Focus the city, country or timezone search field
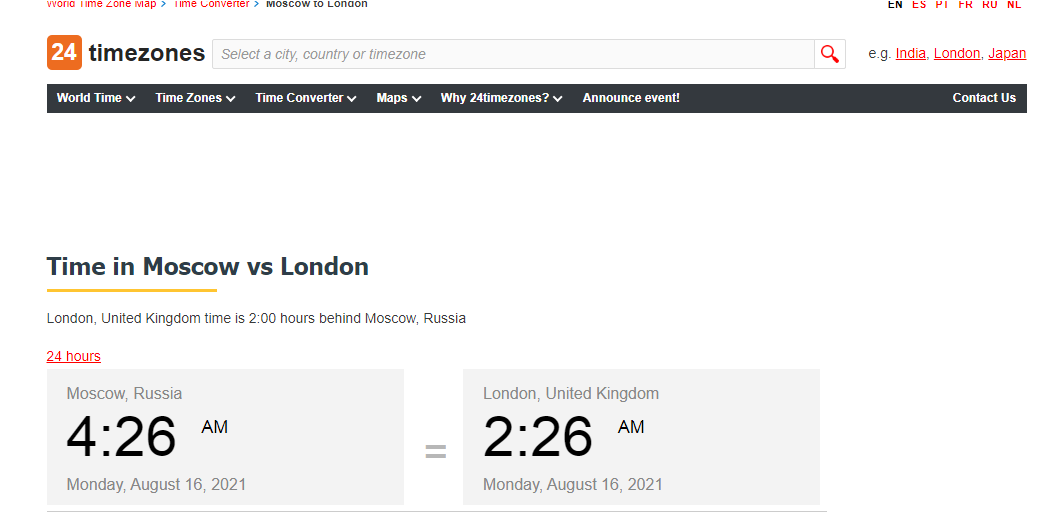This screenshot has height=526, width=1062. [x=513, y=54]
